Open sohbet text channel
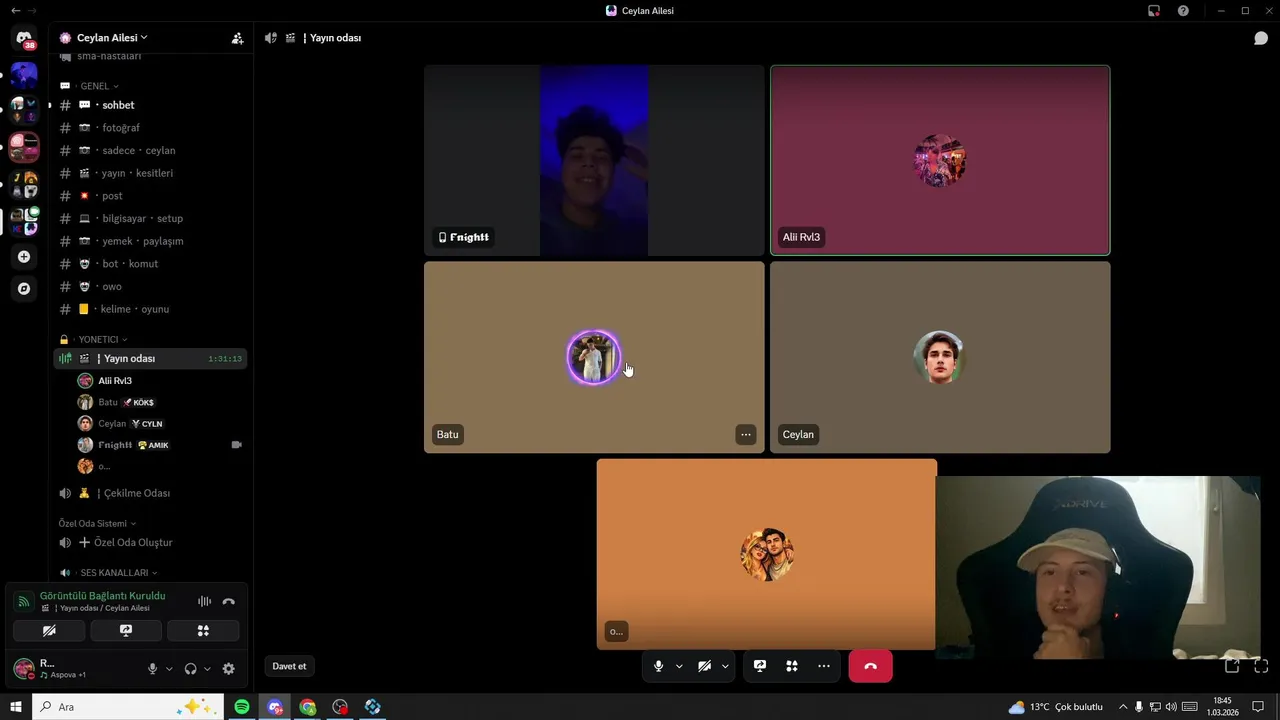This screenshot has width=1280, height=720. pyautogui.click(x=150, y=105)
